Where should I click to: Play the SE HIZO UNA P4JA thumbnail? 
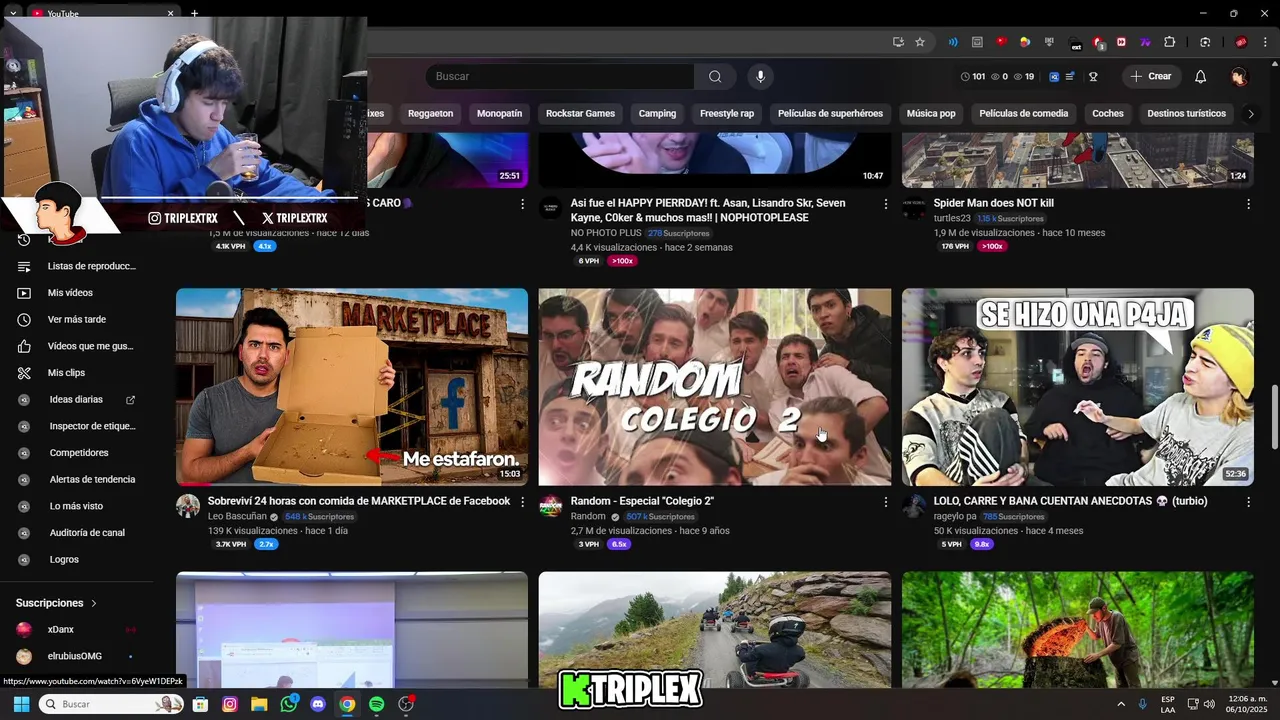pos(1078,387)
